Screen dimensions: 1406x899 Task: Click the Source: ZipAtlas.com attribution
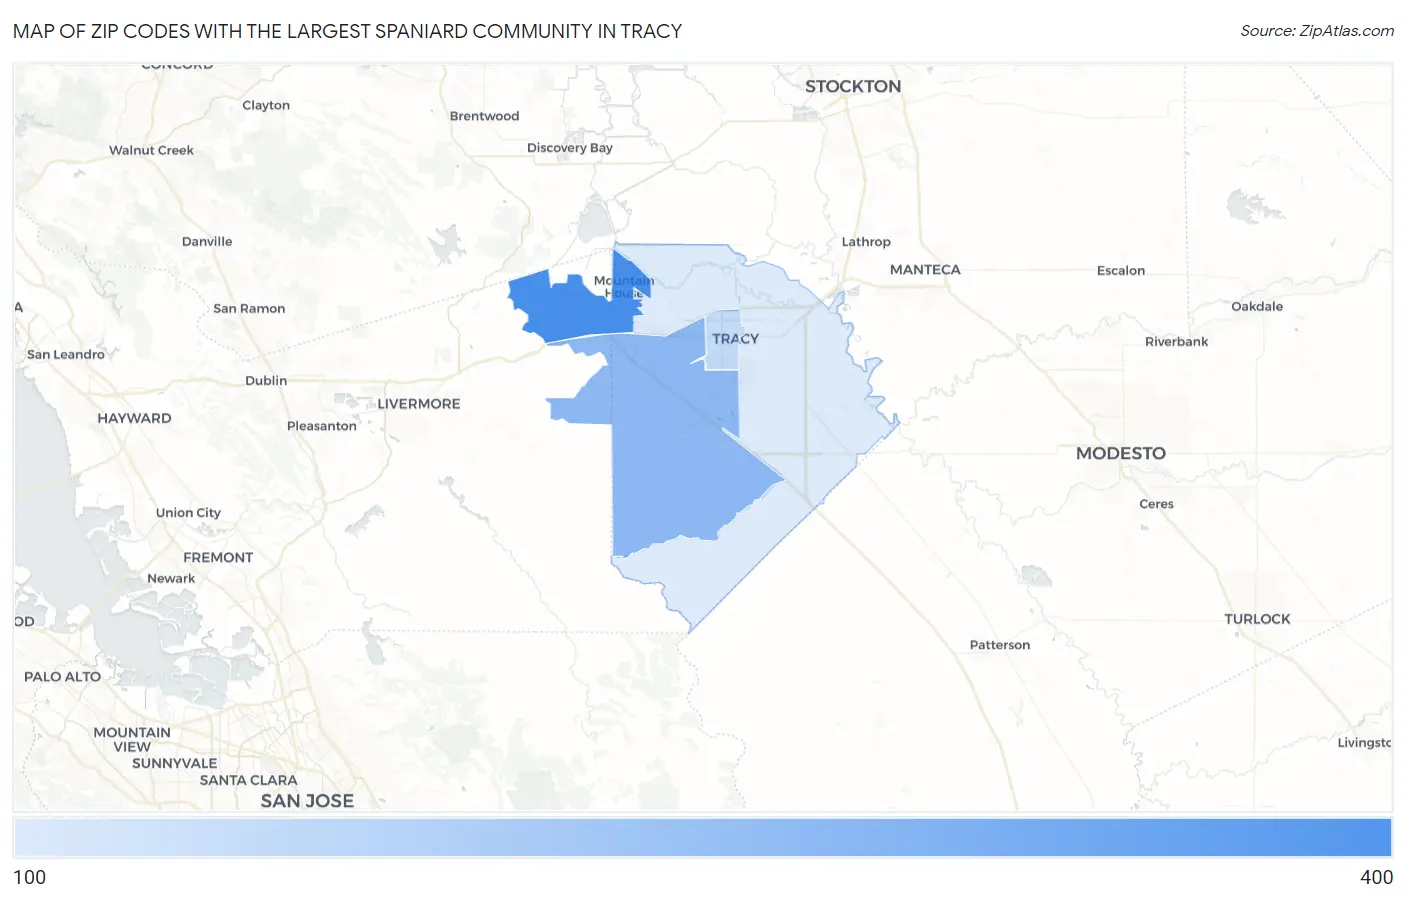pos(1317,31)
